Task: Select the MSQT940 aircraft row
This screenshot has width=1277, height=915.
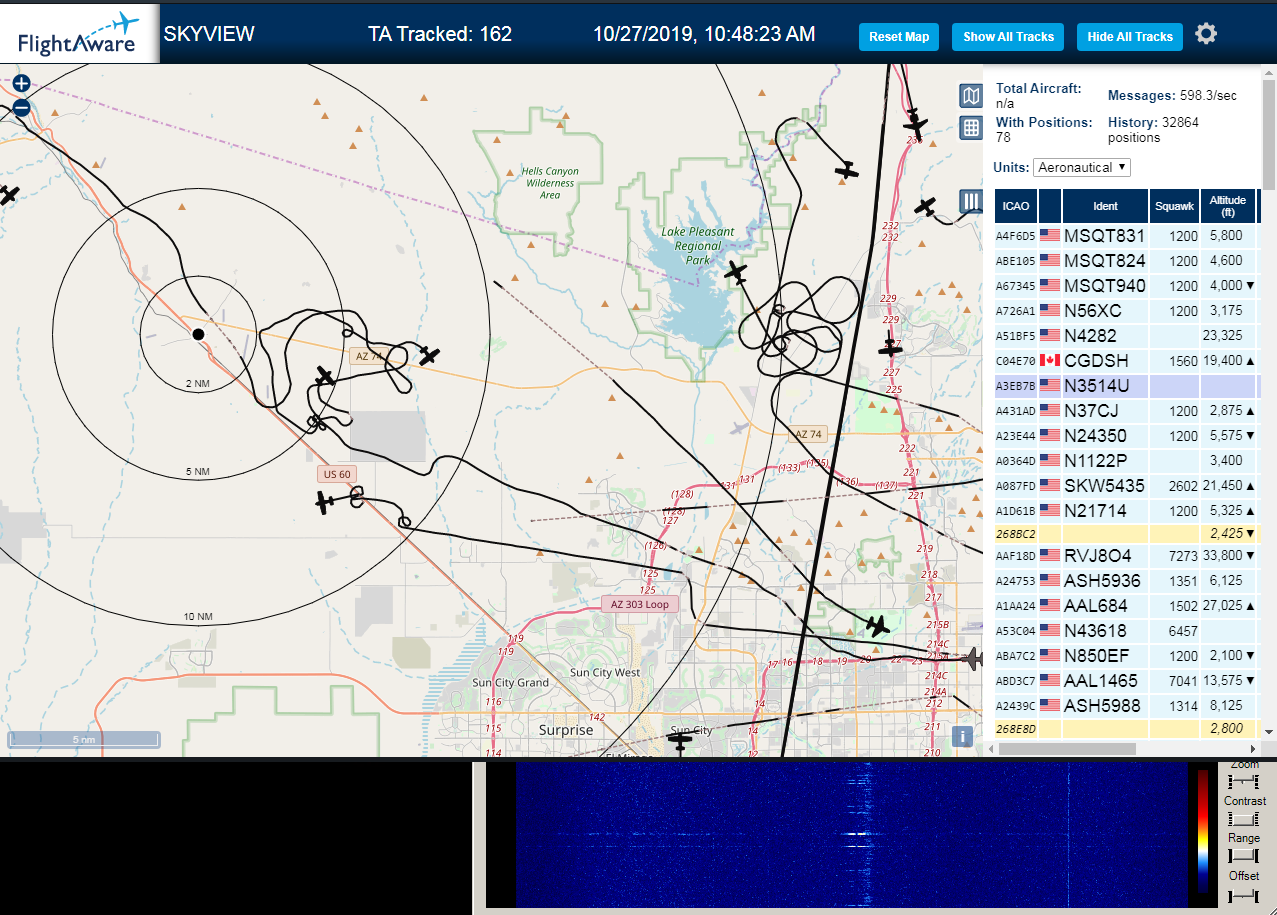Action: pos(1126,286)
